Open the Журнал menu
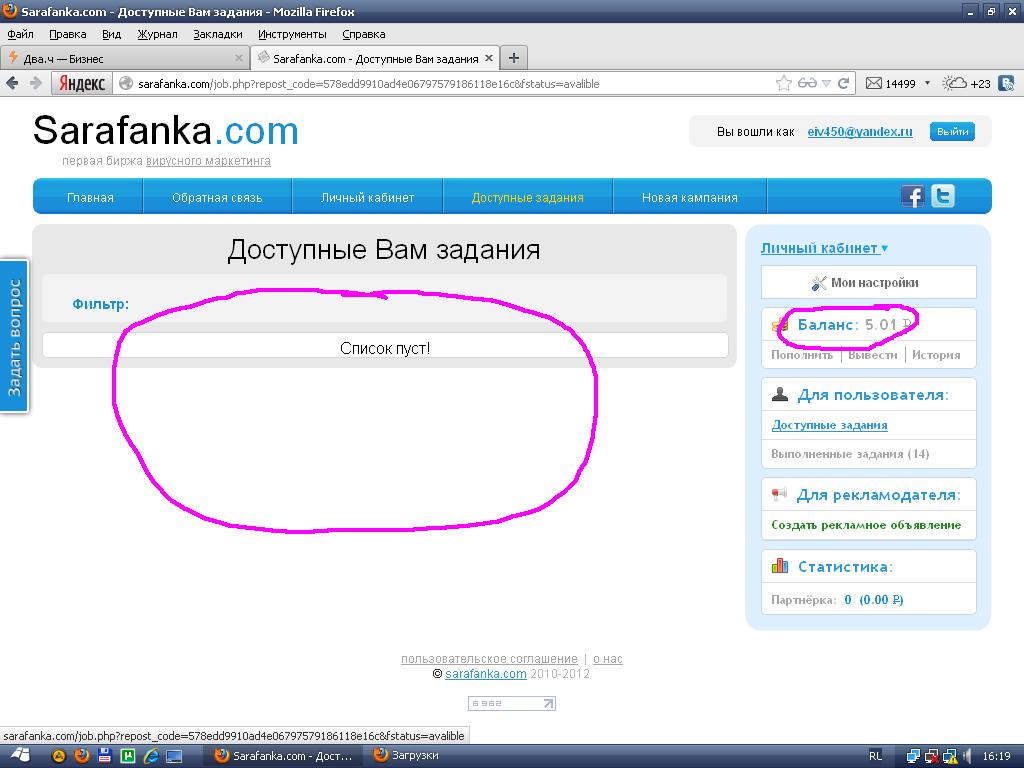 coord(157,34)
